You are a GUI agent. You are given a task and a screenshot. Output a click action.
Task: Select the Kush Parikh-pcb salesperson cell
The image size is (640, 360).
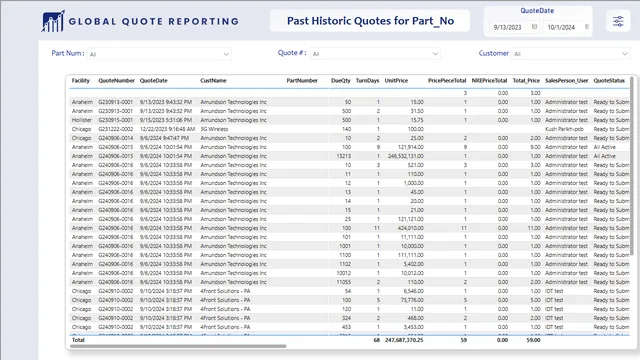tap(564, 129)
